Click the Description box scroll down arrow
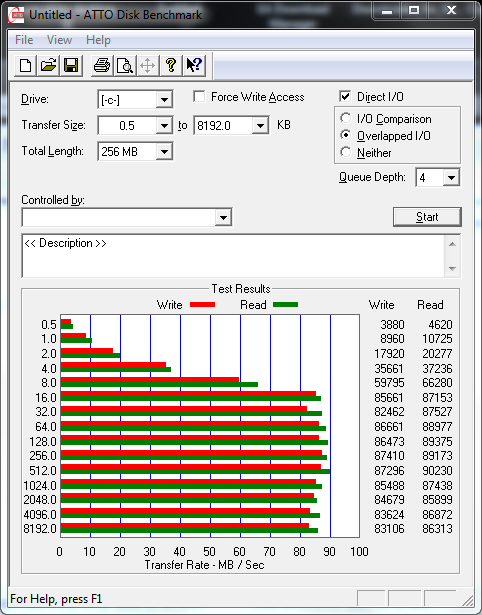Image resolution: width=482 pixels, height=615 pixels. 452,269
